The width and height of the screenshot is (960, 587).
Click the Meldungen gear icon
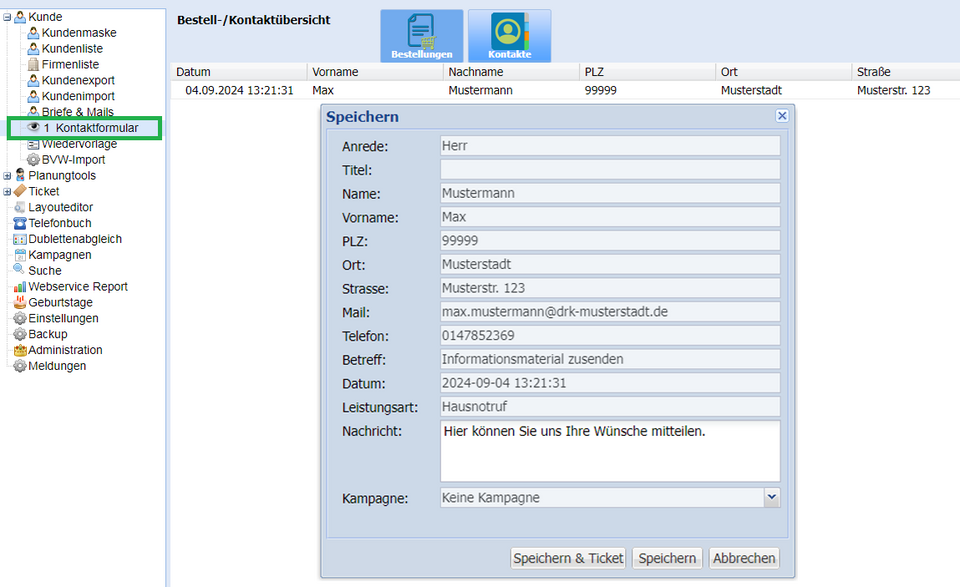point(20,366)
